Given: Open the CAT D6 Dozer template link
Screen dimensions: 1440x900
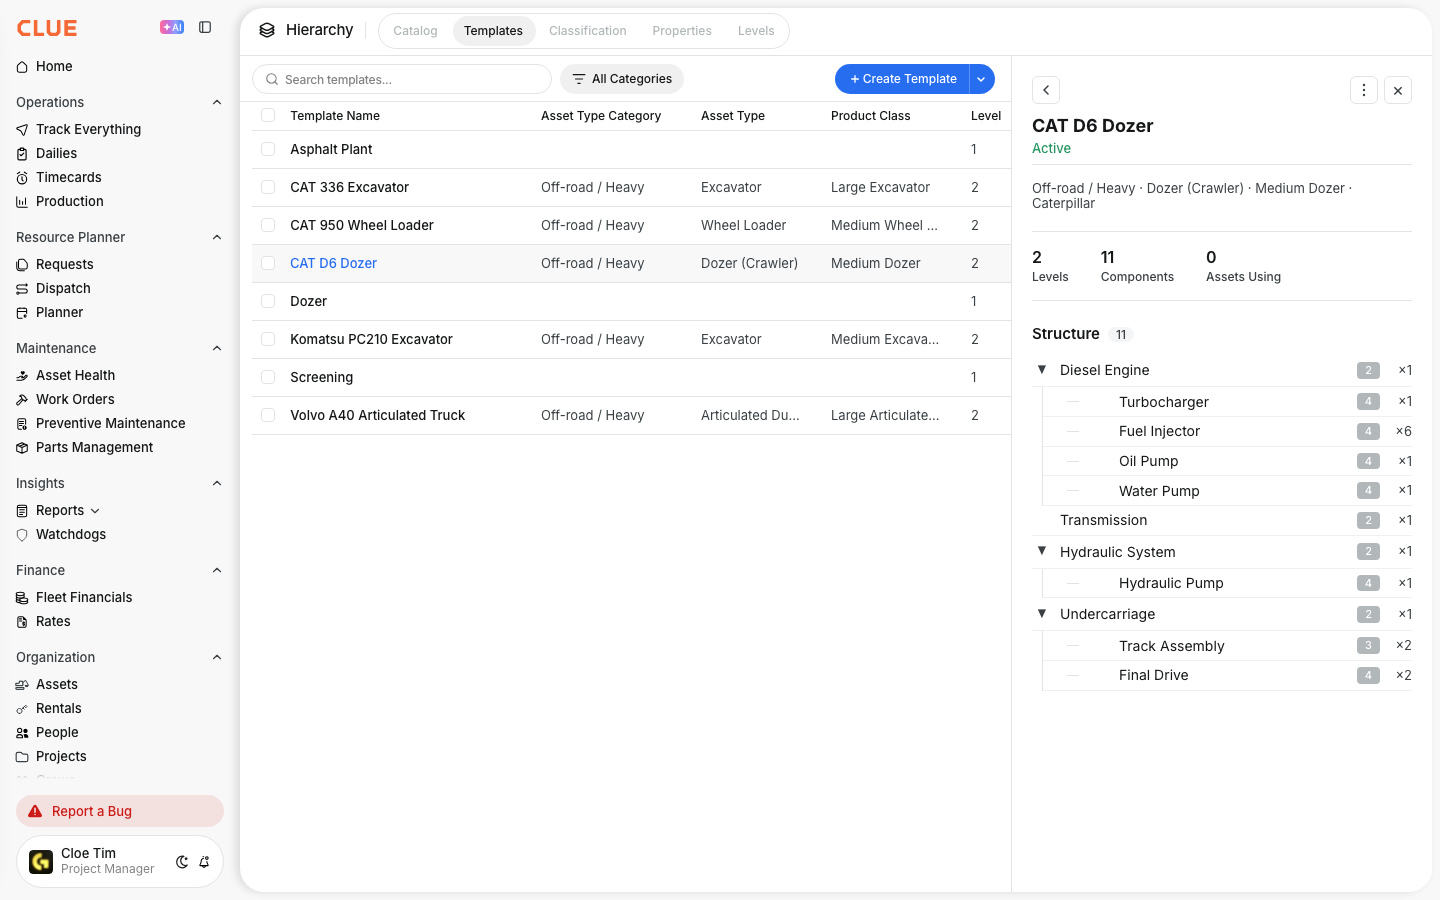Looking at the screenshot, I should tap(333, 263).
